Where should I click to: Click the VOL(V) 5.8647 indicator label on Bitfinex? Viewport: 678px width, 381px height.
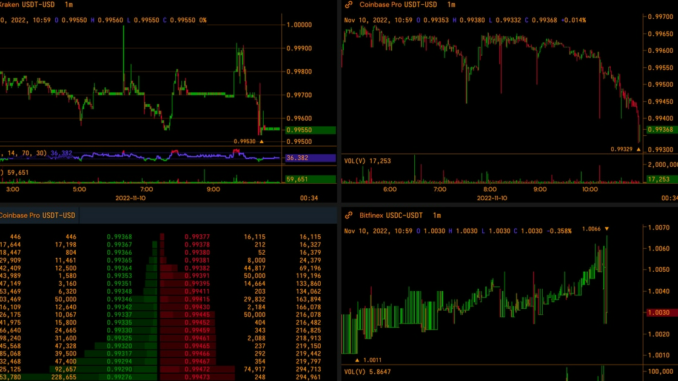click(368, 371)
